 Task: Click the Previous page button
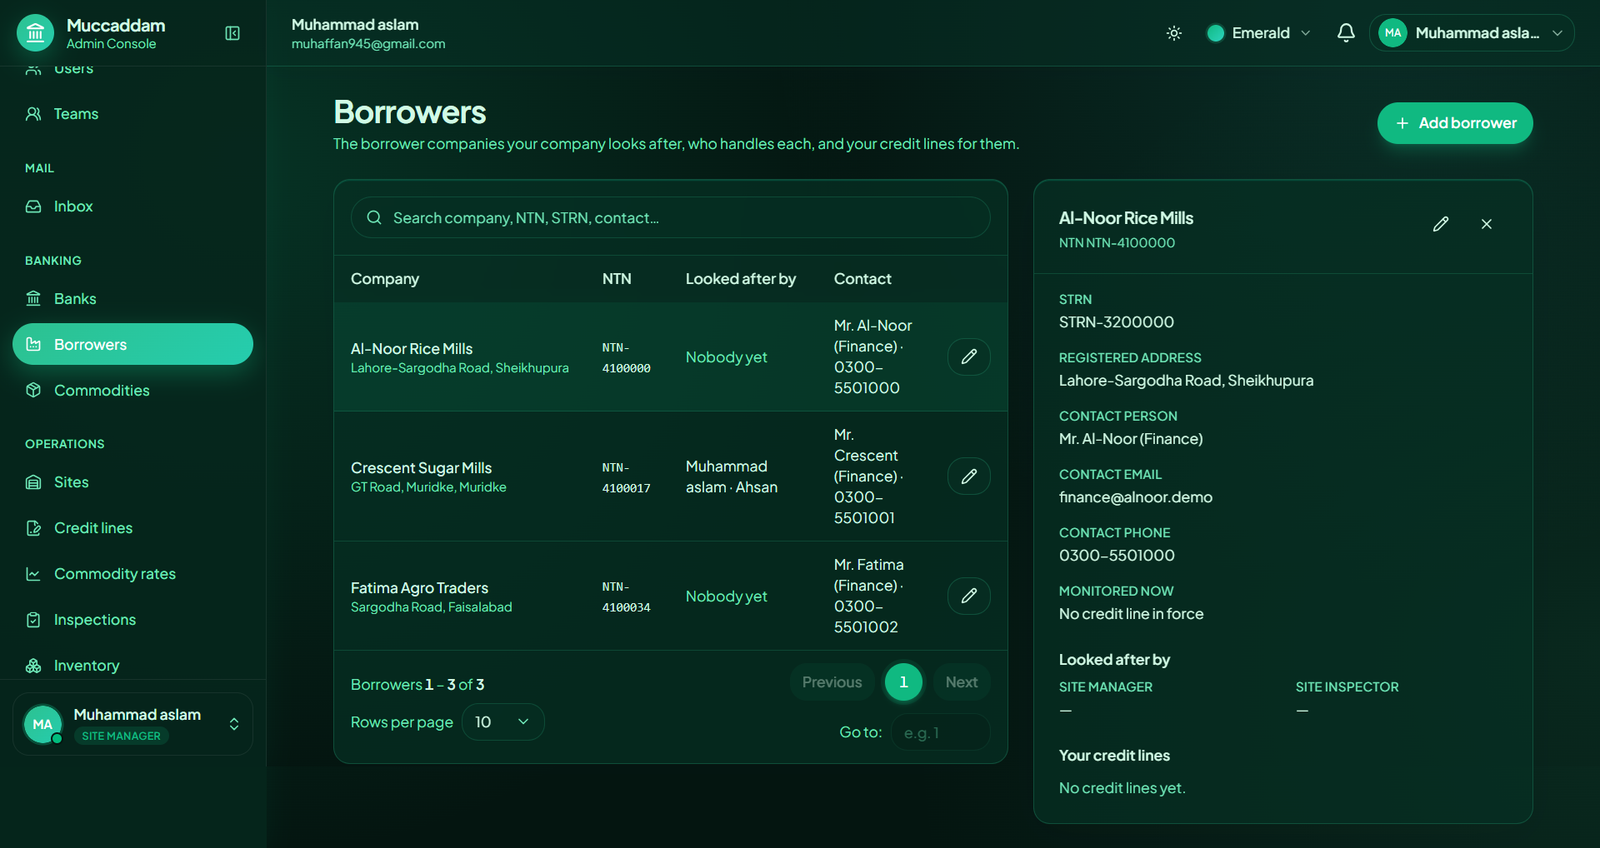point(832,682)
